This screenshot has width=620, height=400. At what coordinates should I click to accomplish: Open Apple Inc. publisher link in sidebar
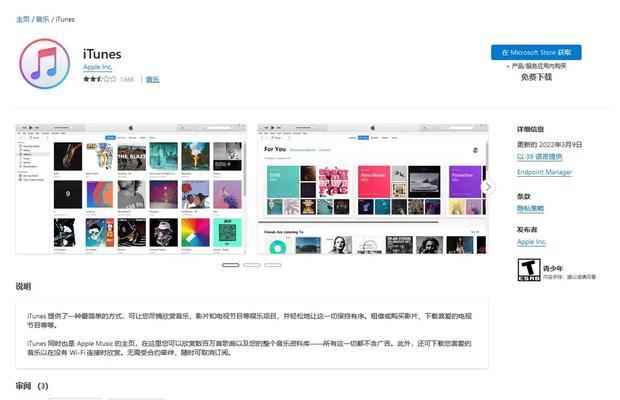pyautogui.click(x=531, y=242)
